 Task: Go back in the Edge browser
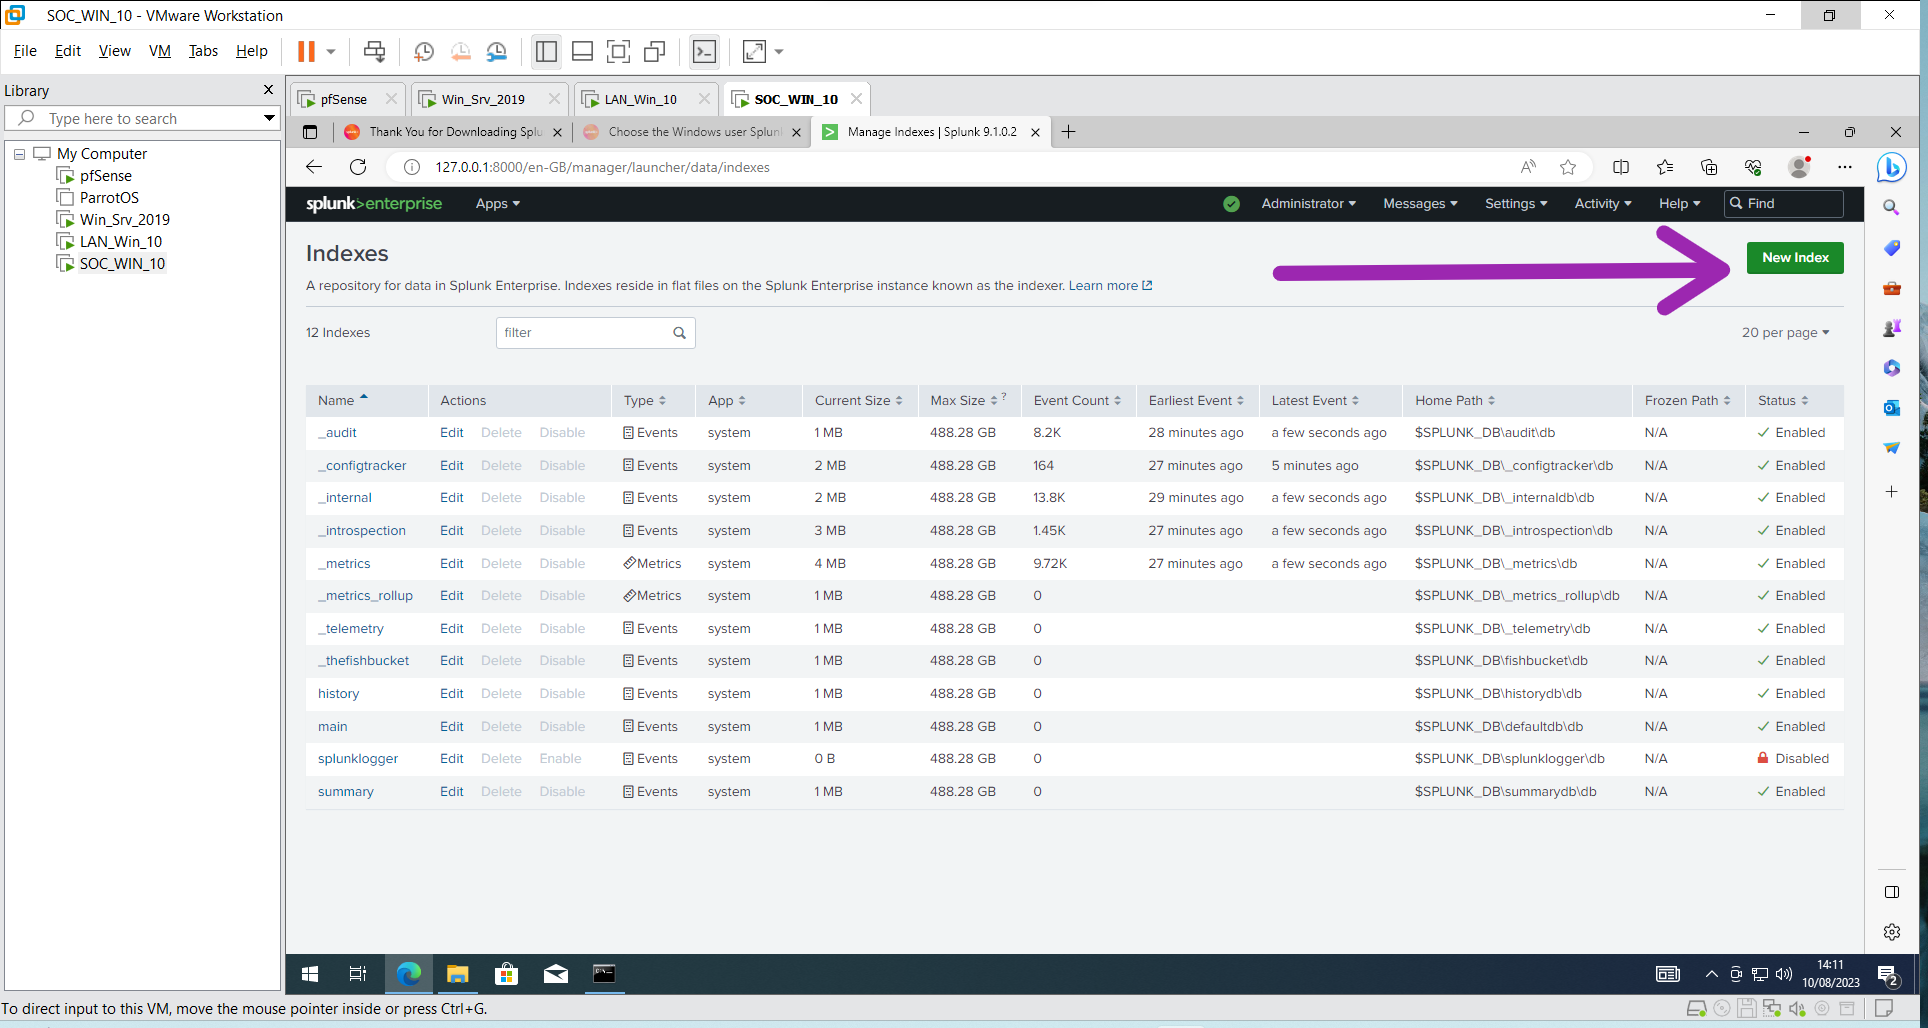[314, 167]
